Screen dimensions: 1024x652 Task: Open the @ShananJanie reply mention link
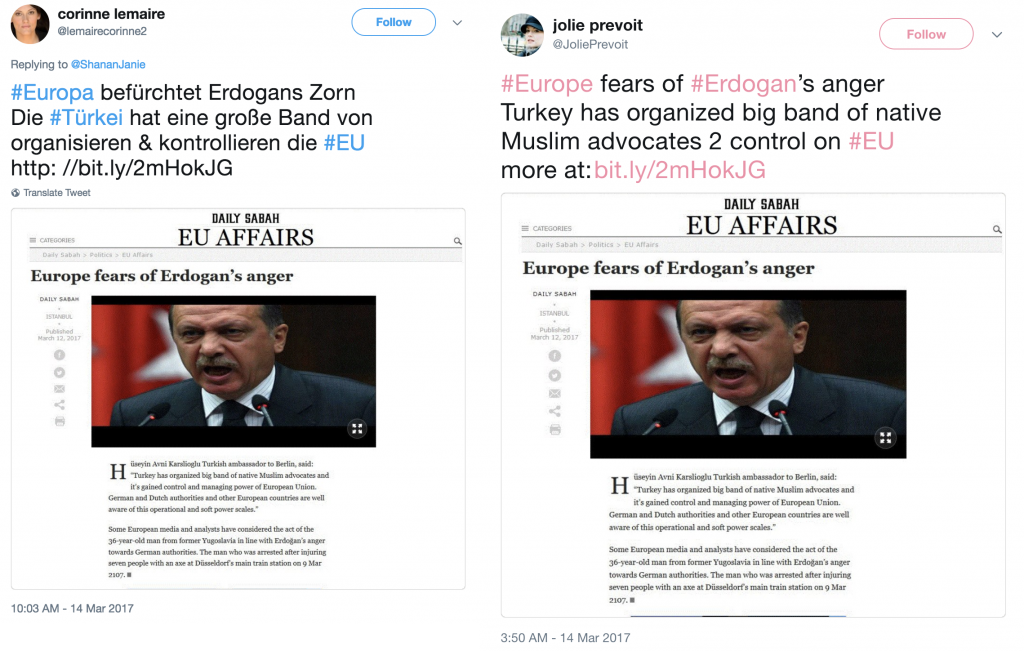tap(108, 64)
